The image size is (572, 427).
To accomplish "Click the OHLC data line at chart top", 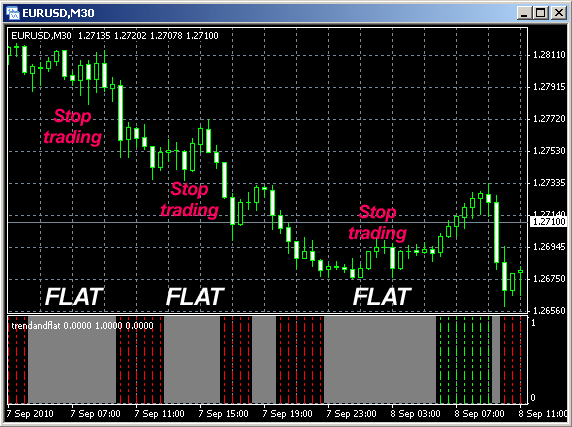I will (x=115, y=36).
